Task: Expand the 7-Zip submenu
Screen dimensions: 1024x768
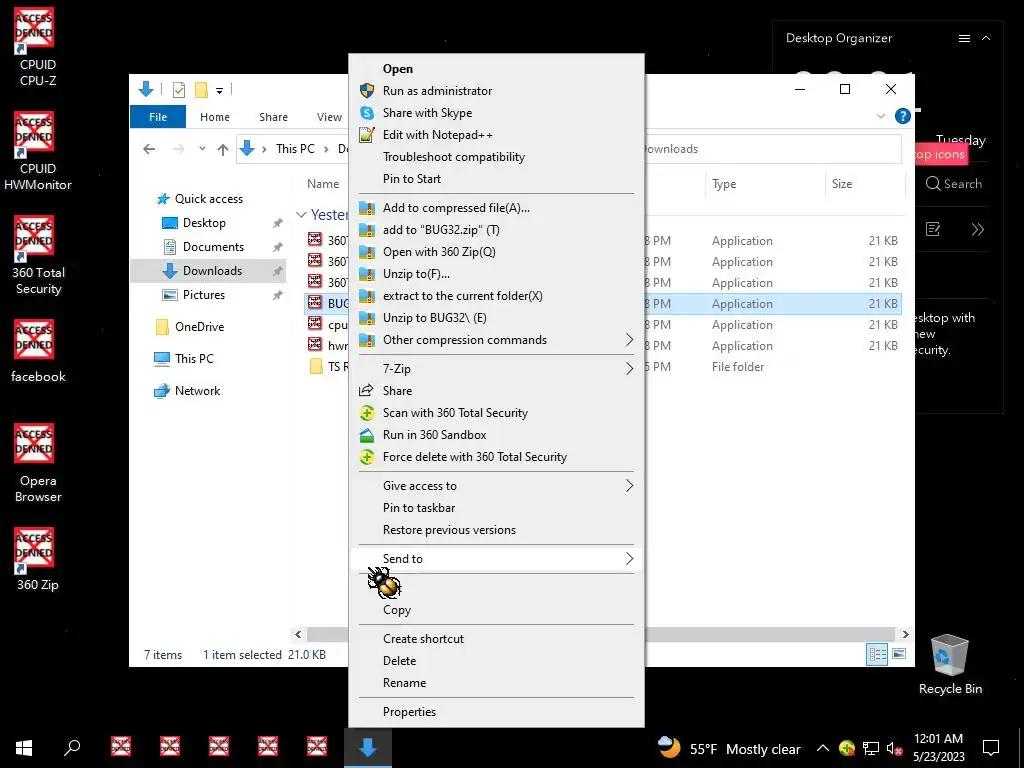Action: pyautogui.click(x=496, y=368)
